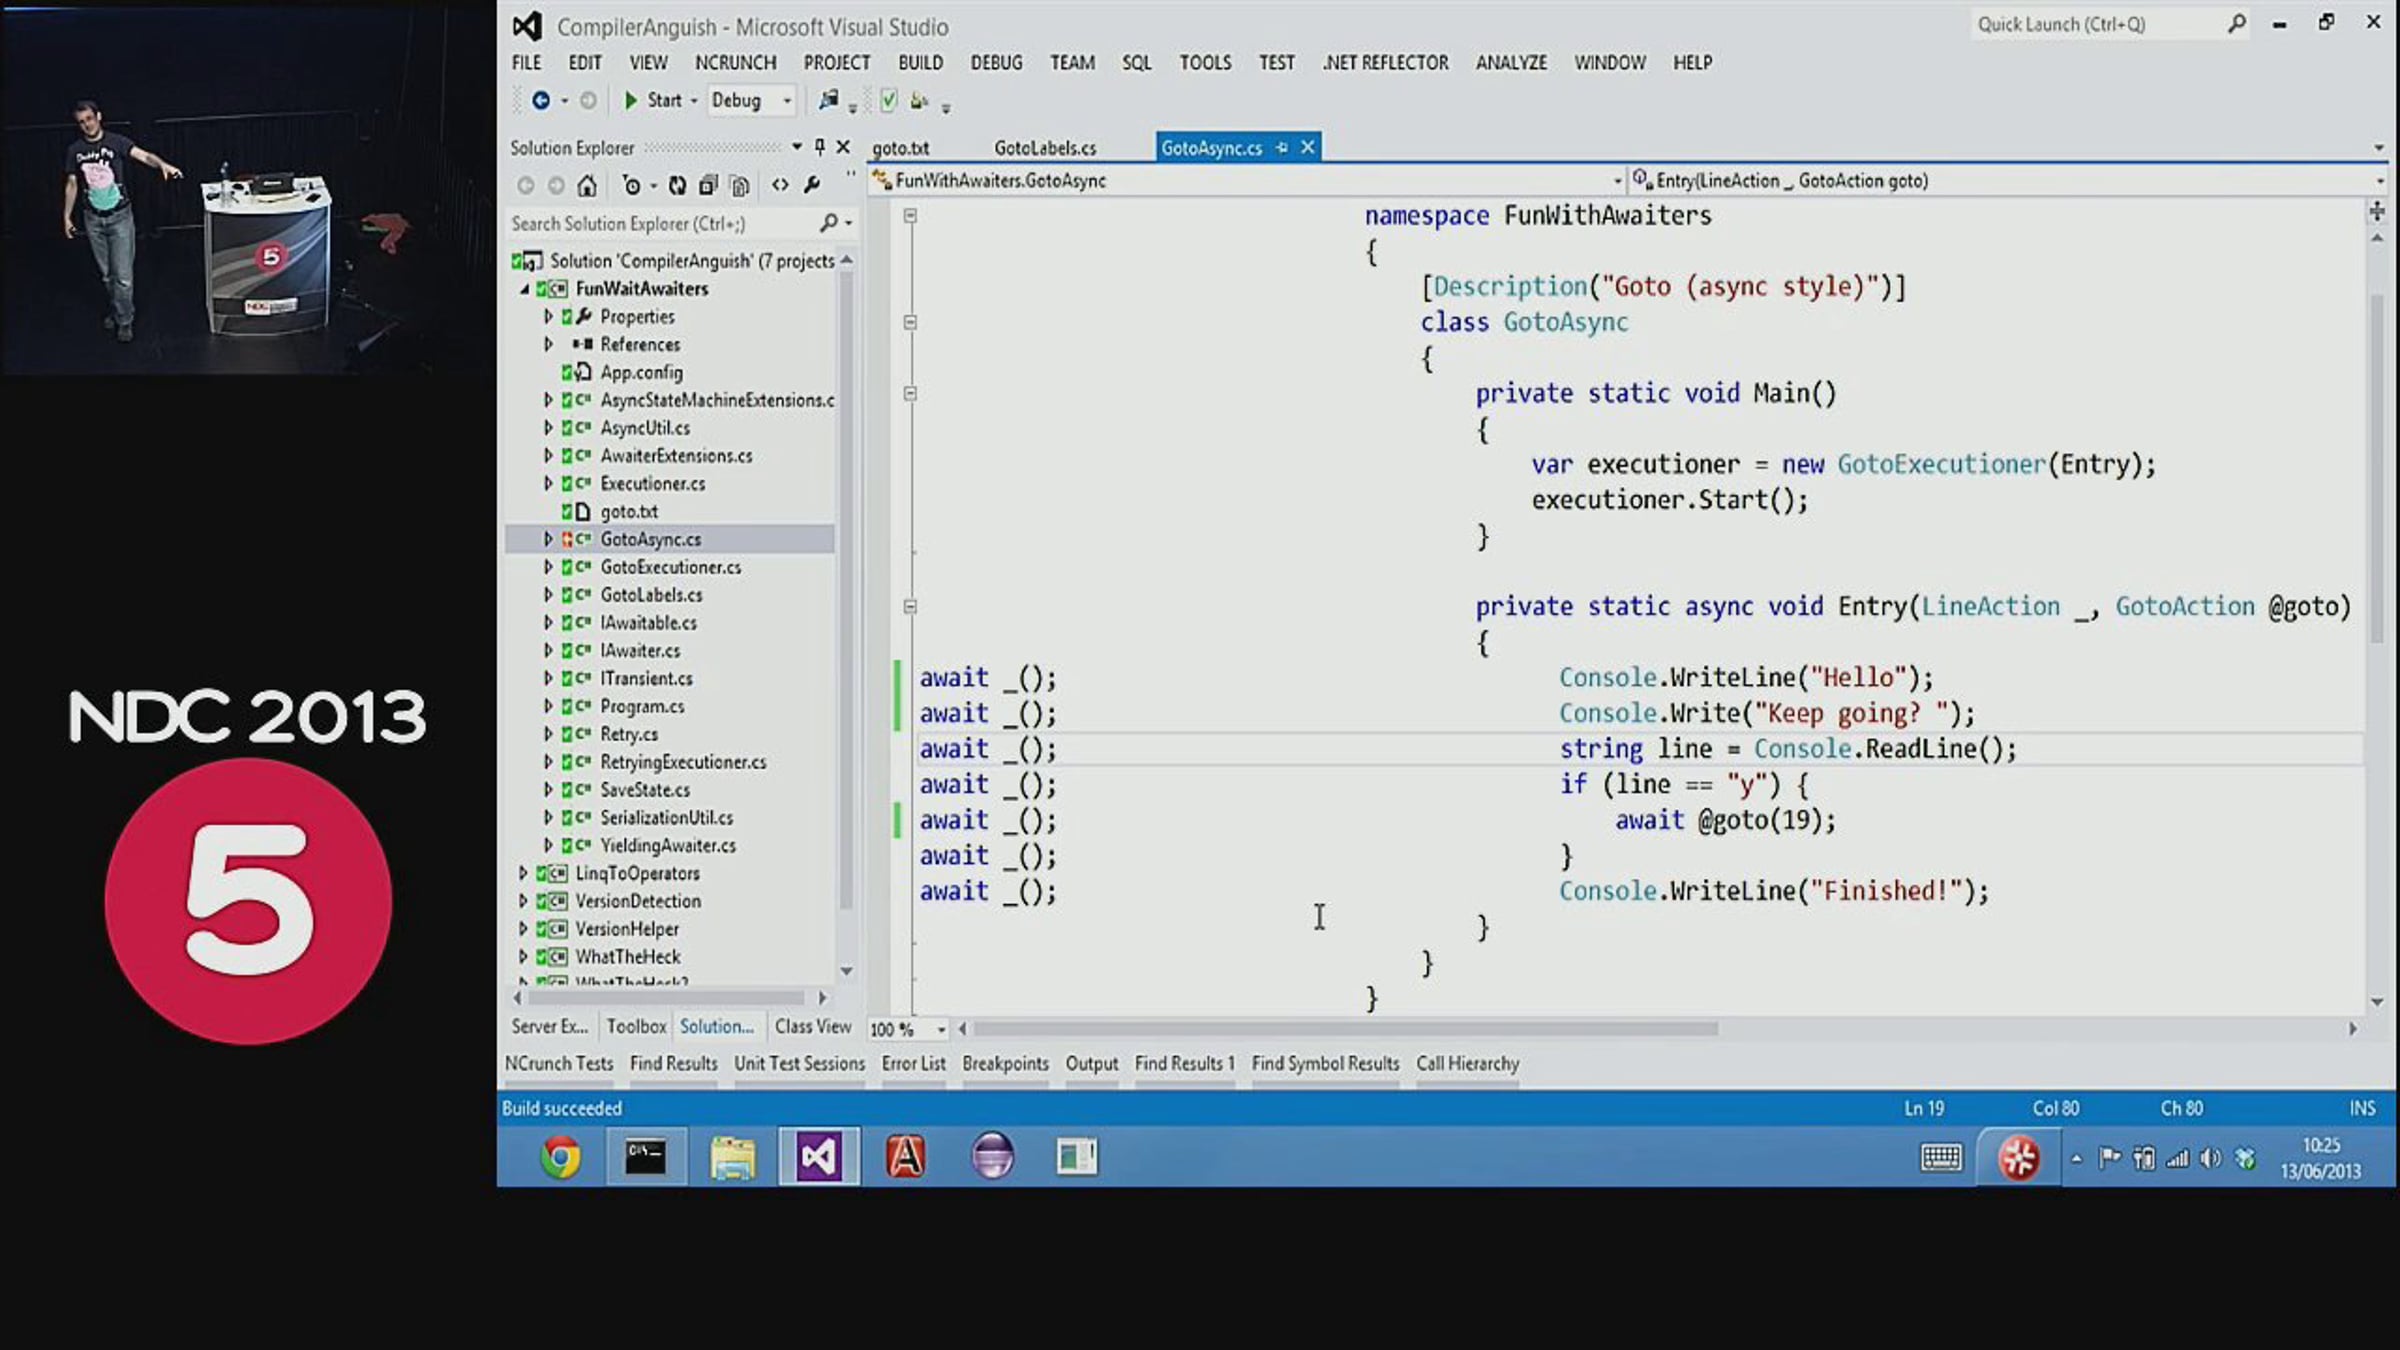Click the green Start debugging play icon
The width and height of the screenshot is (2400, 1350).
tap(631, 100)
